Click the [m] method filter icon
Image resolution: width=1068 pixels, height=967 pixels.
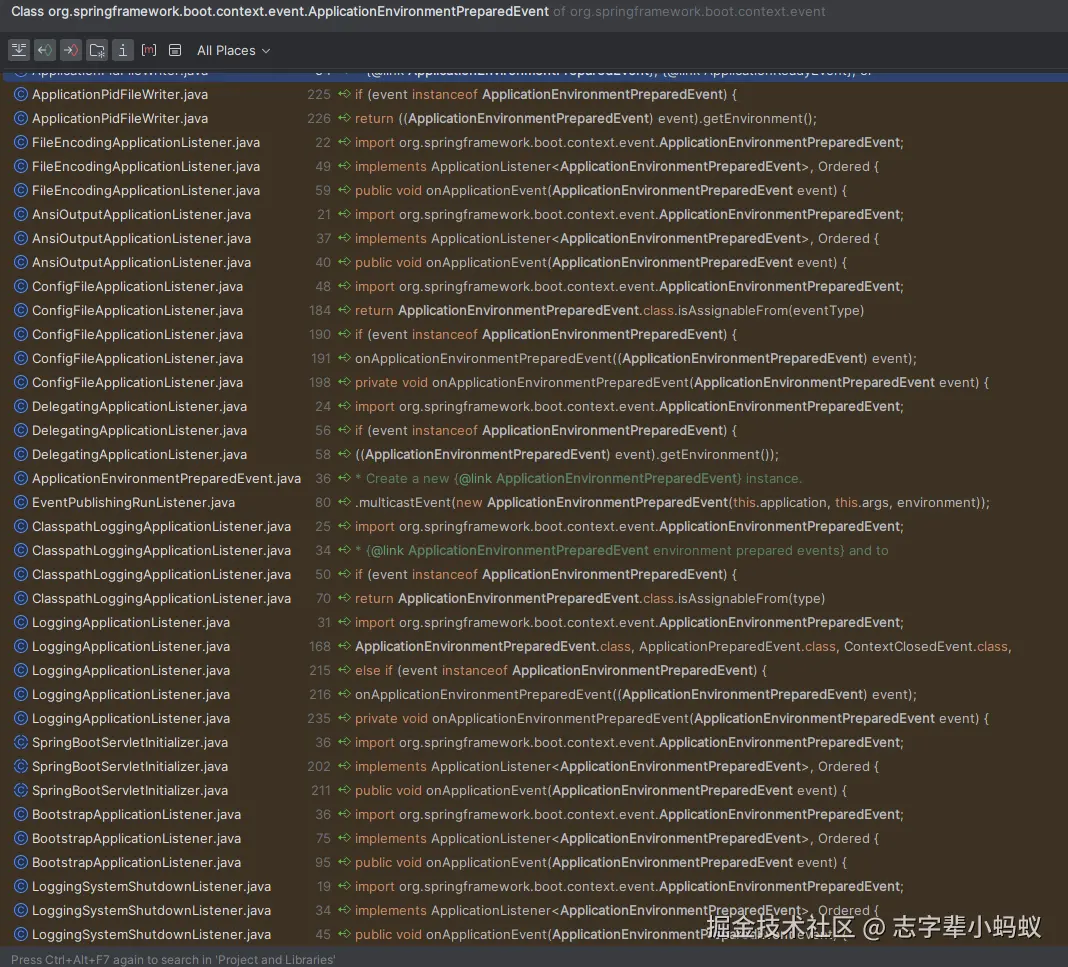click(x=148, y=50)
